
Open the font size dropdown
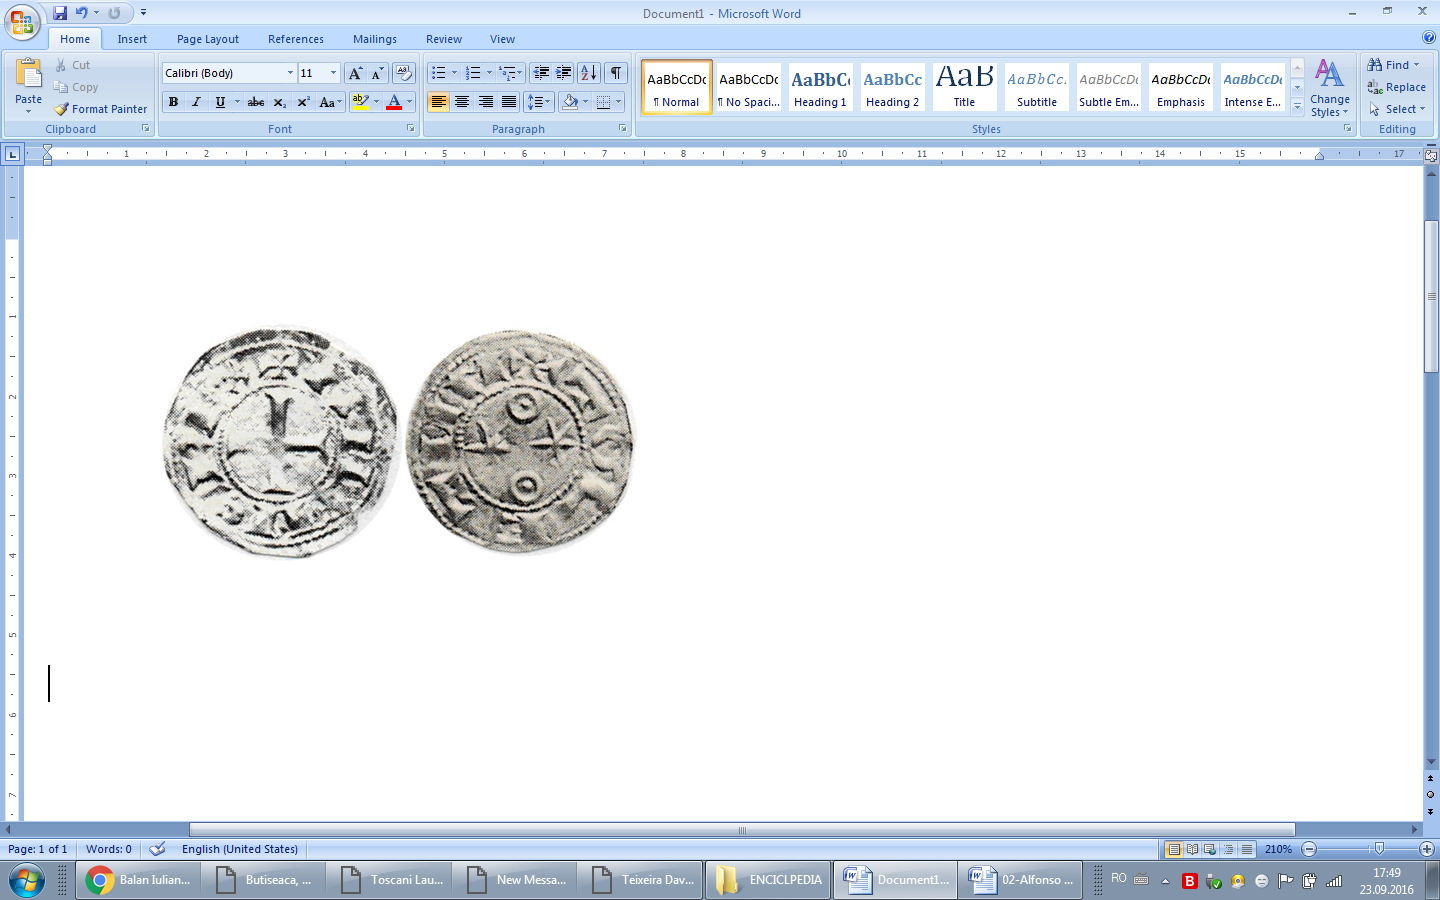333,73
